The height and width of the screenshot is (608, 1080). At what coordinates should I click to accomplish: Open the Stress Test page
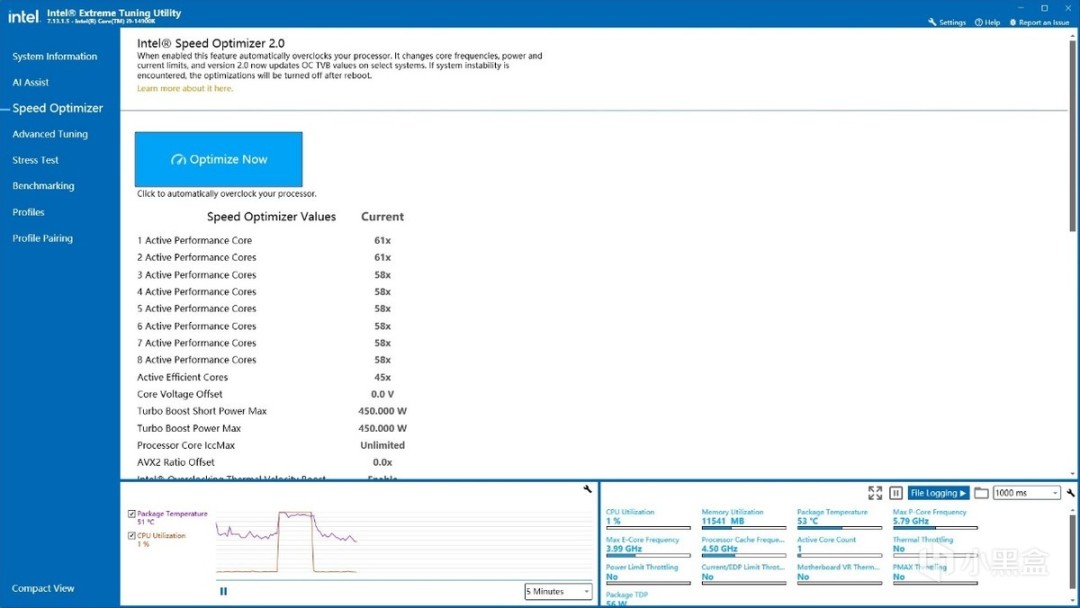tap(35, 160)
